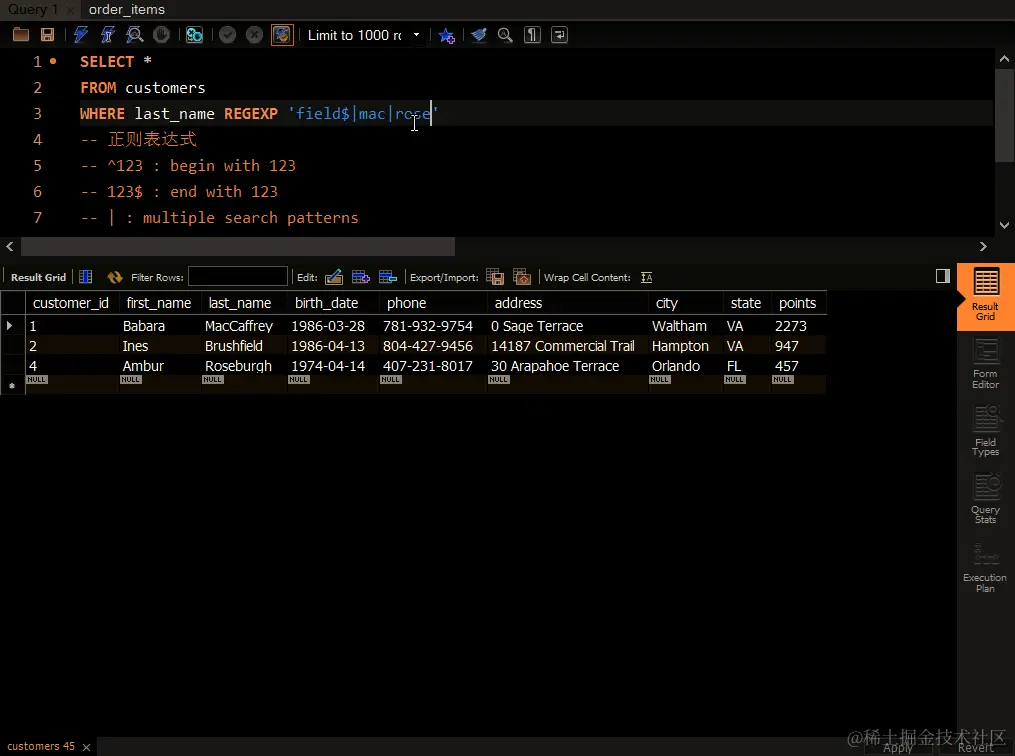This screenshot has height=756, width=1015.
Task: Open Query Stats side panel
Action: pos(986,498)
